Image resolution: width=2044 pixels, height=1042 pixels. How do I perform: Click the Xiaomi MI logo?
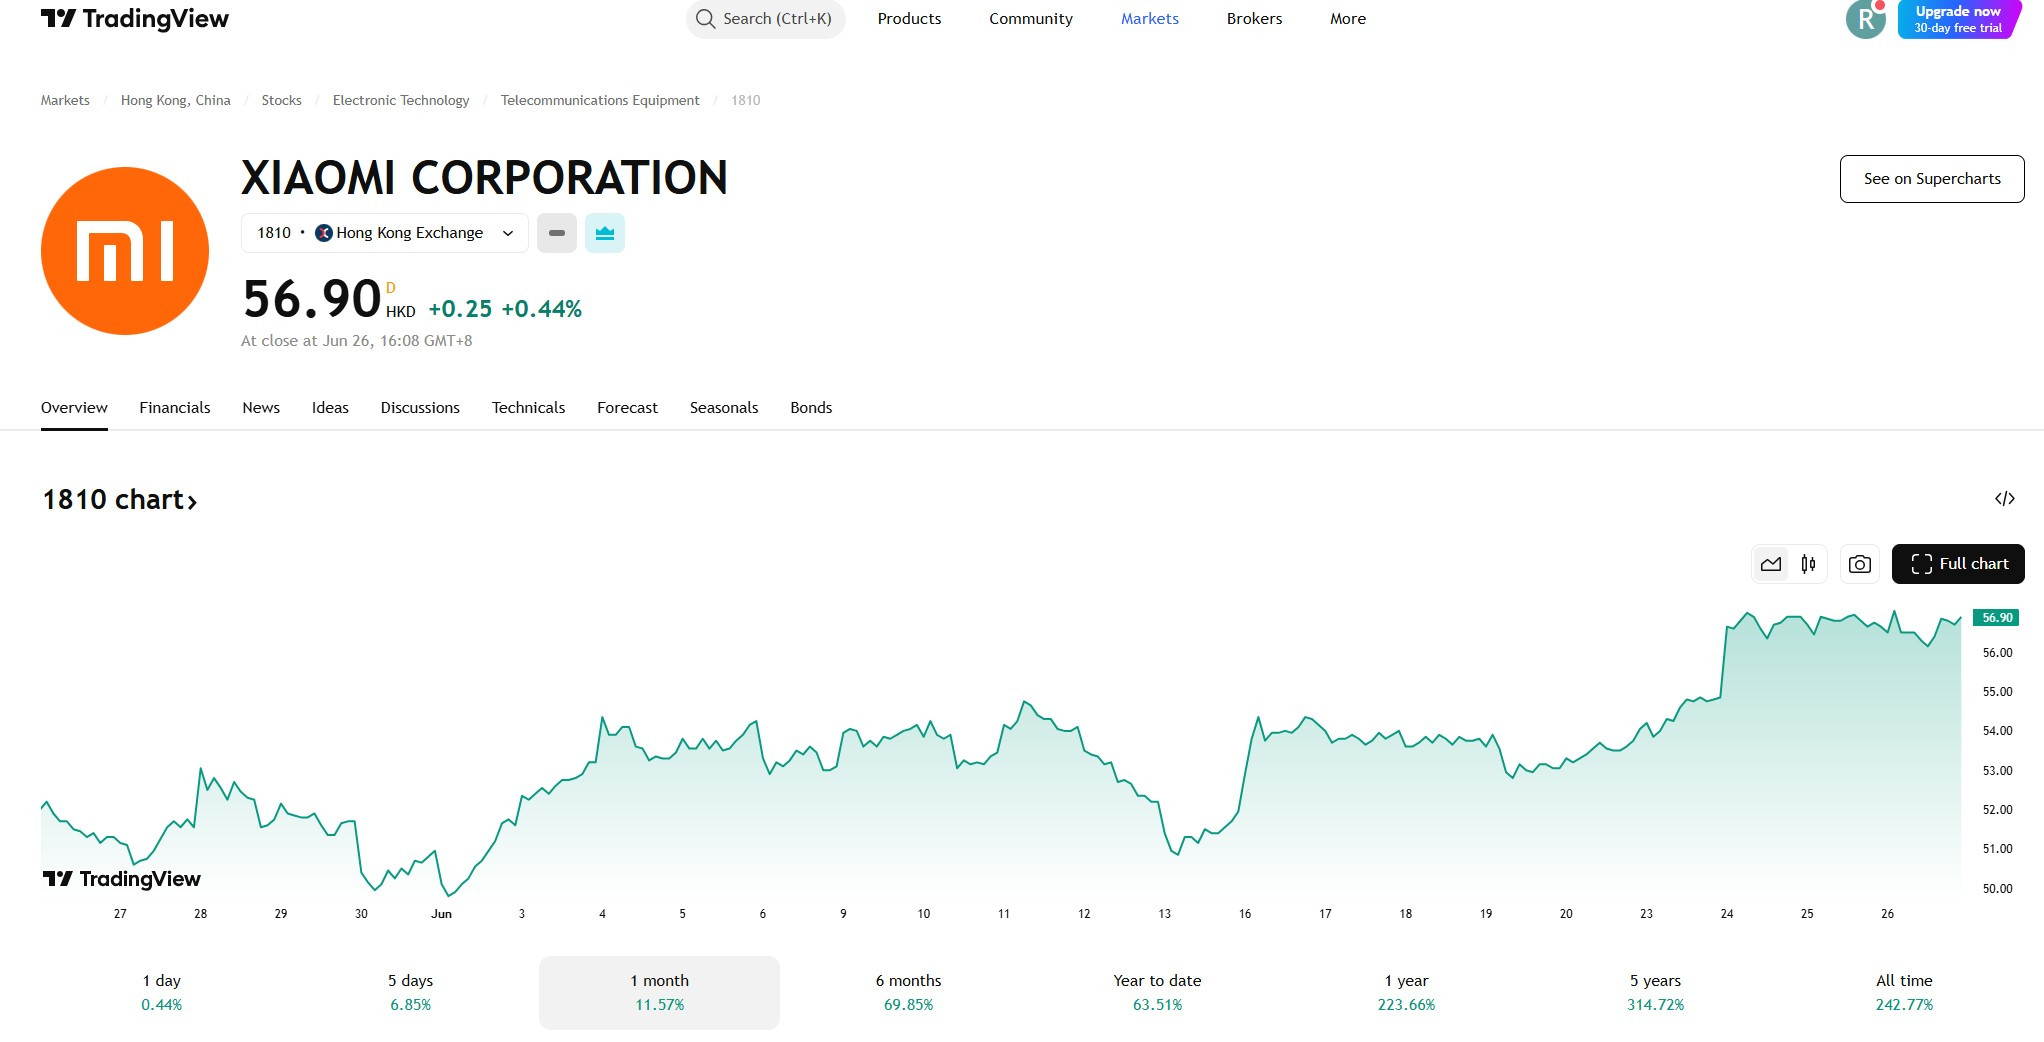point(125,251)
